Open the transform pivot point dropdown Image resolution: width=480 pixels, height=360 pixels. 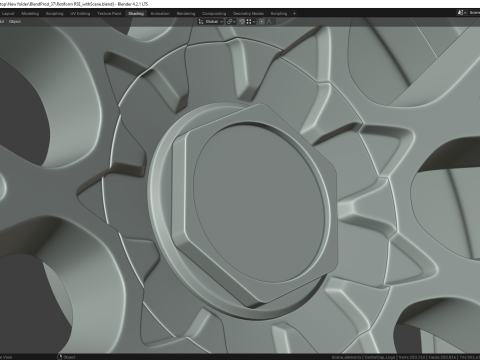point(231,22)
